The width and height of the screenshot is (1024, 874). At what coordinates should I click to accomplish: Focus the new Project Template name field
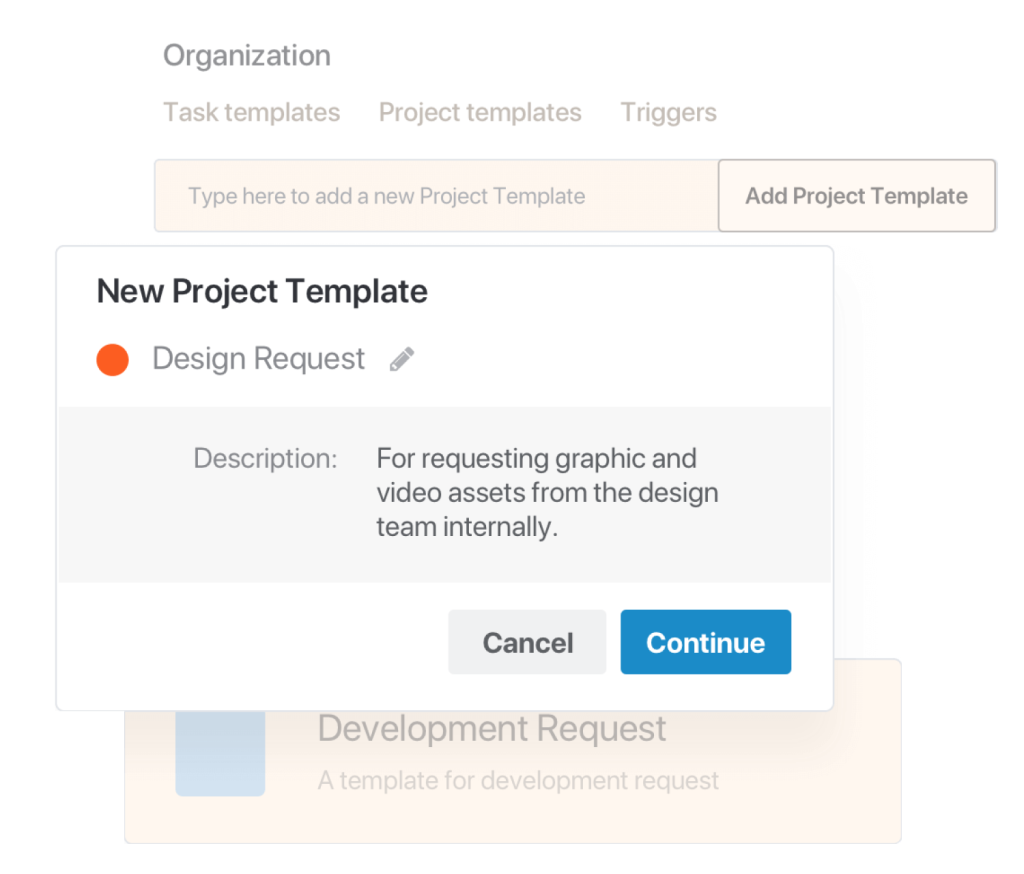[436, 196]
